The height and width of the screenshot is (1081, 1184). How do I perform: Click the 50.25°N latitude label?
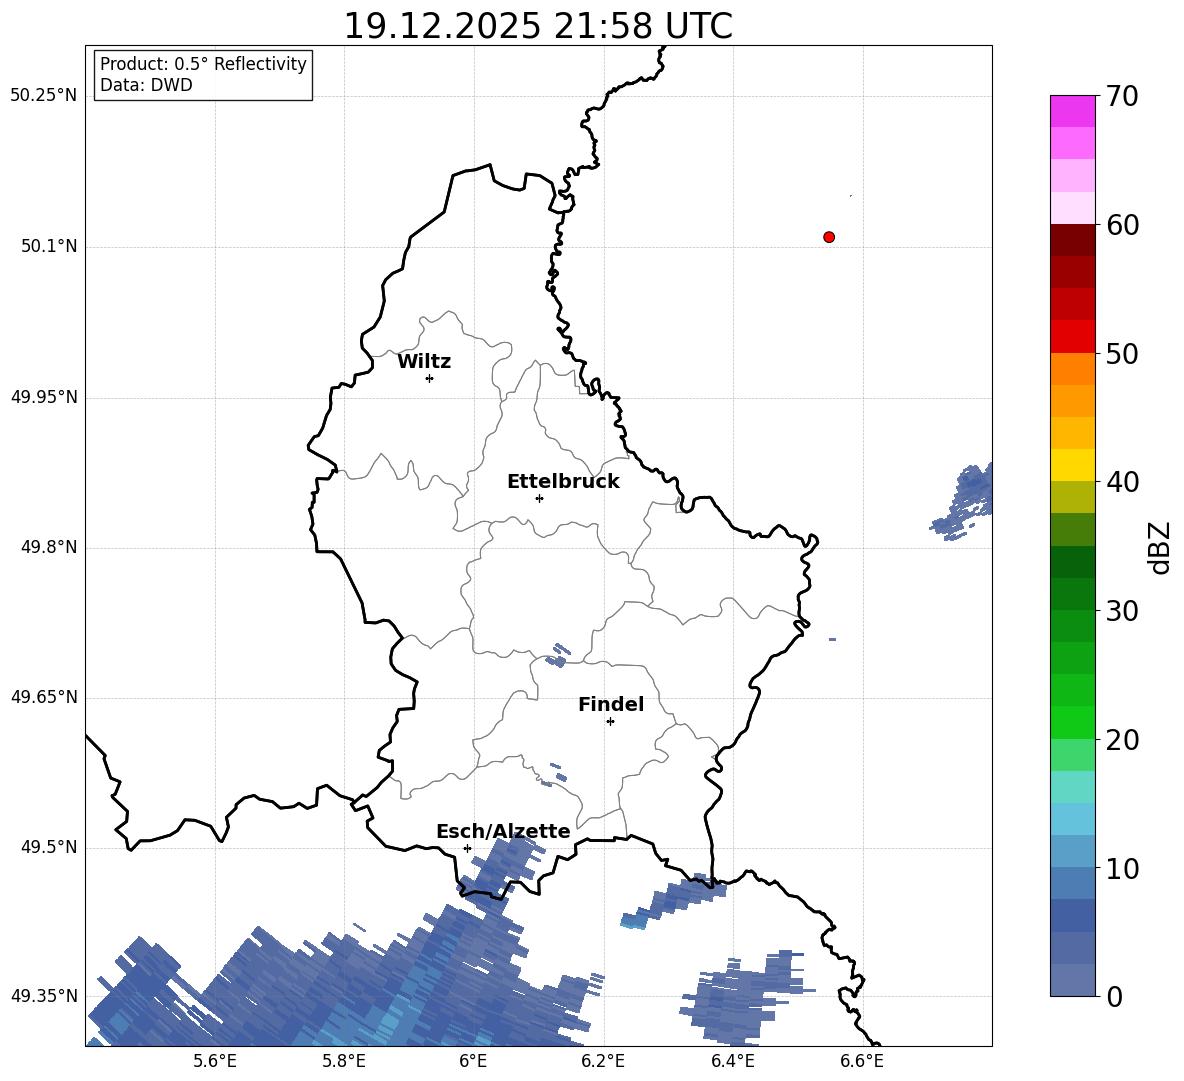click(x=44, y=96)
